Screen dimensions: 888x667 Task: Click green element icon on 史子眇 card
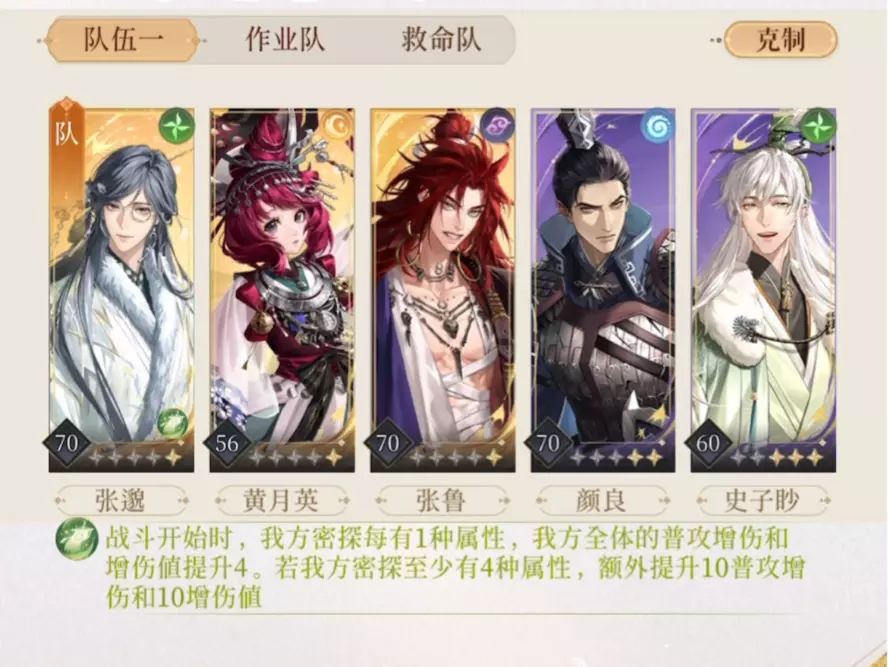tap(818, 126)
